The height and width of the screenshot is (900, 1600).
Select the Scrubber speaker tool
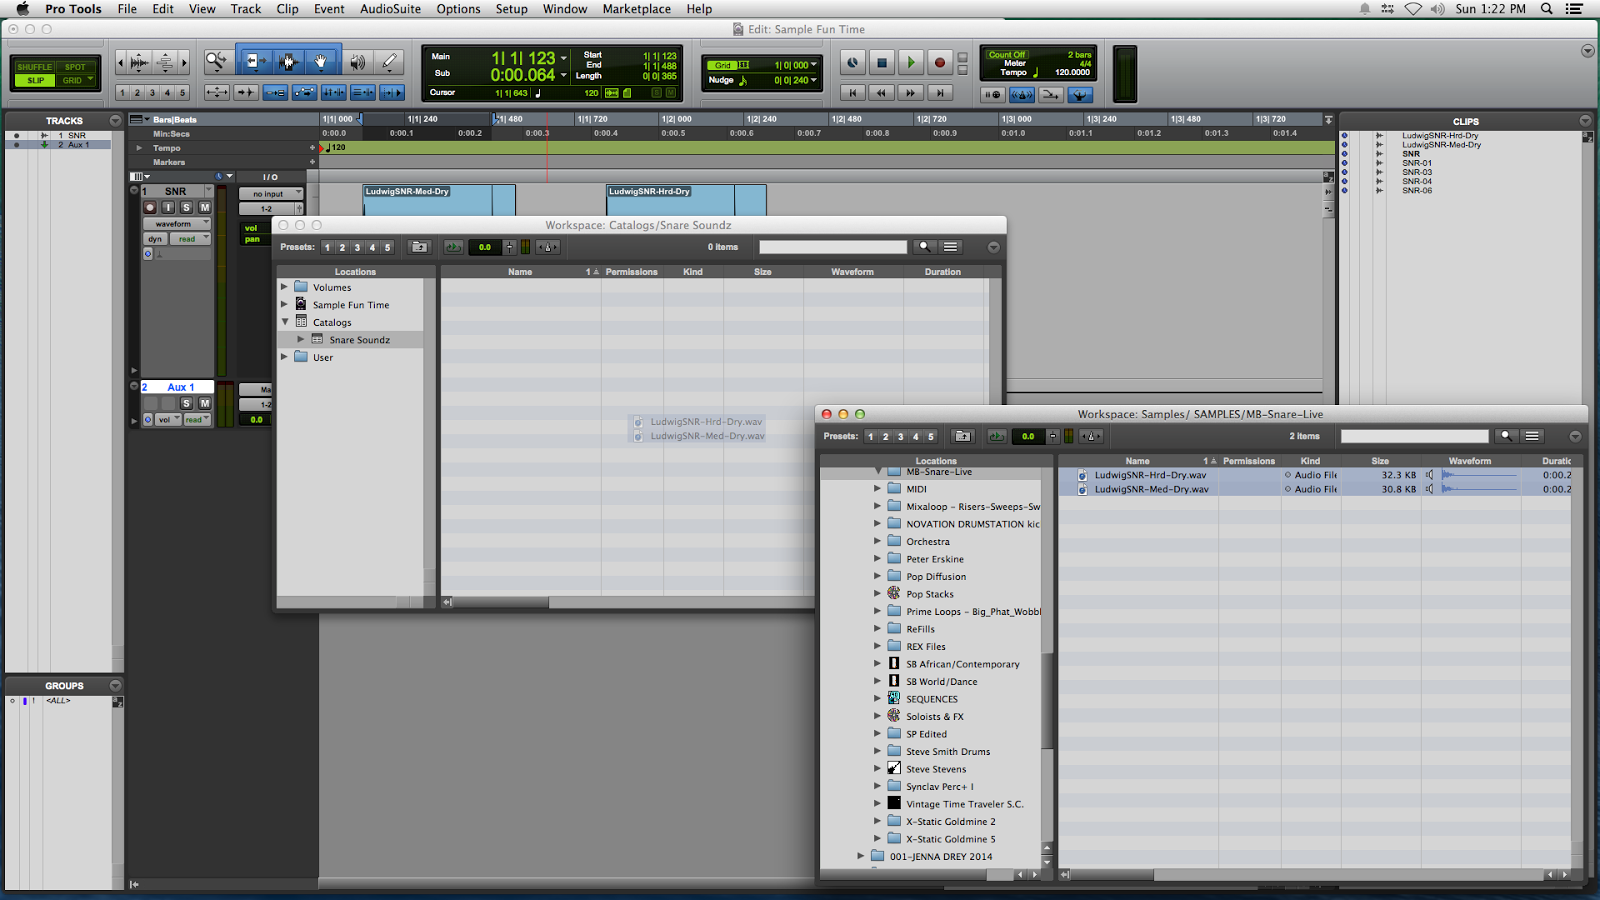[x=357, y=62]
